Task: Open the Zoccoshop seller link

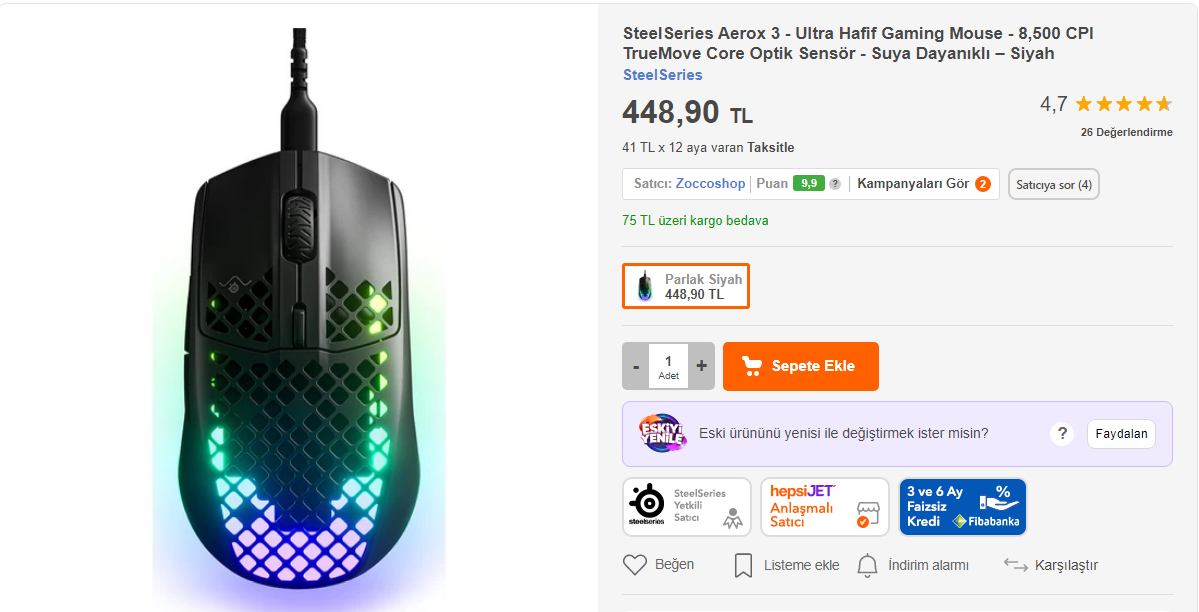Action: coord(710,184)
